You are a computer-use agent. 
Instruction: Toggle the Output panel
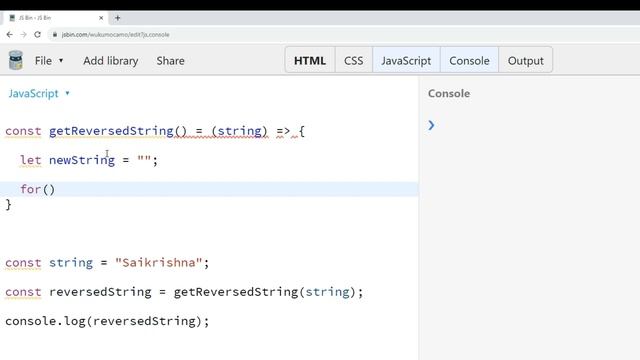click(x=526, y=60)
